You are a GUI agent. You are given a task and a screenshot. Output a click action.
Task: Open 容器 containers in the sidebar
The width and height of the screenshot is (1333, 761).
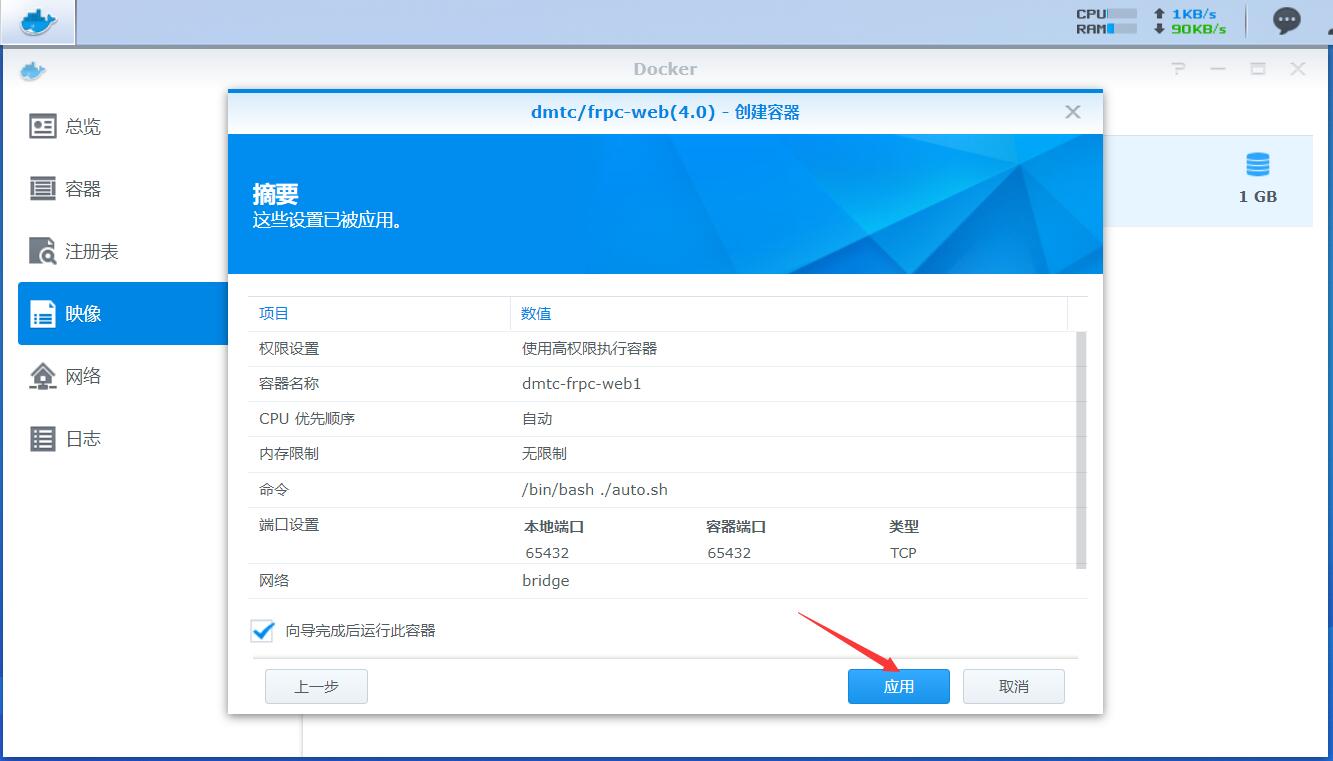124,188
